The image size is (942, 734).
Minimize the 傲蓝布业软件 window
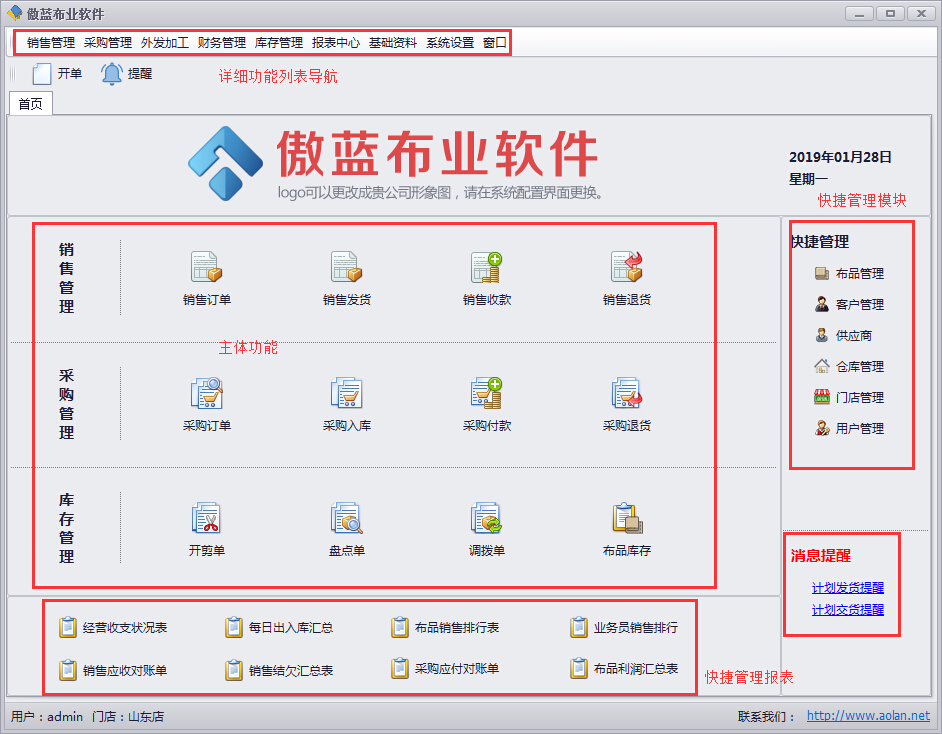tap(860, 13)
